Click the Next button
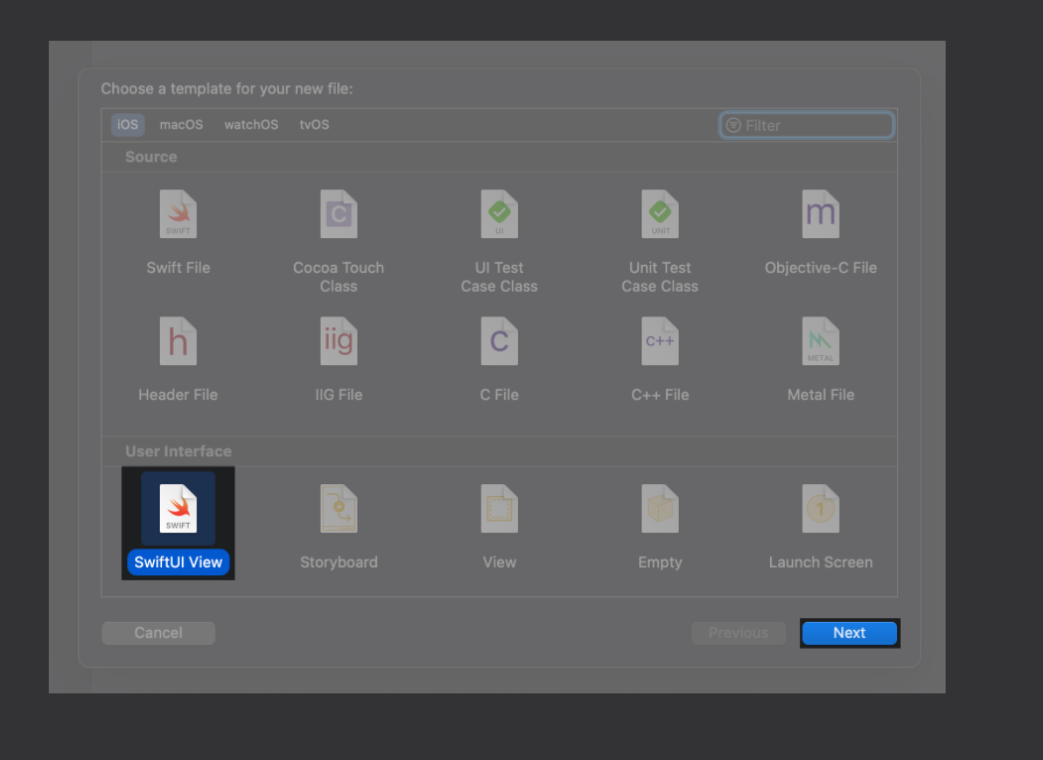The width and height of the screenshot is (1043, 760). (849, 633)
